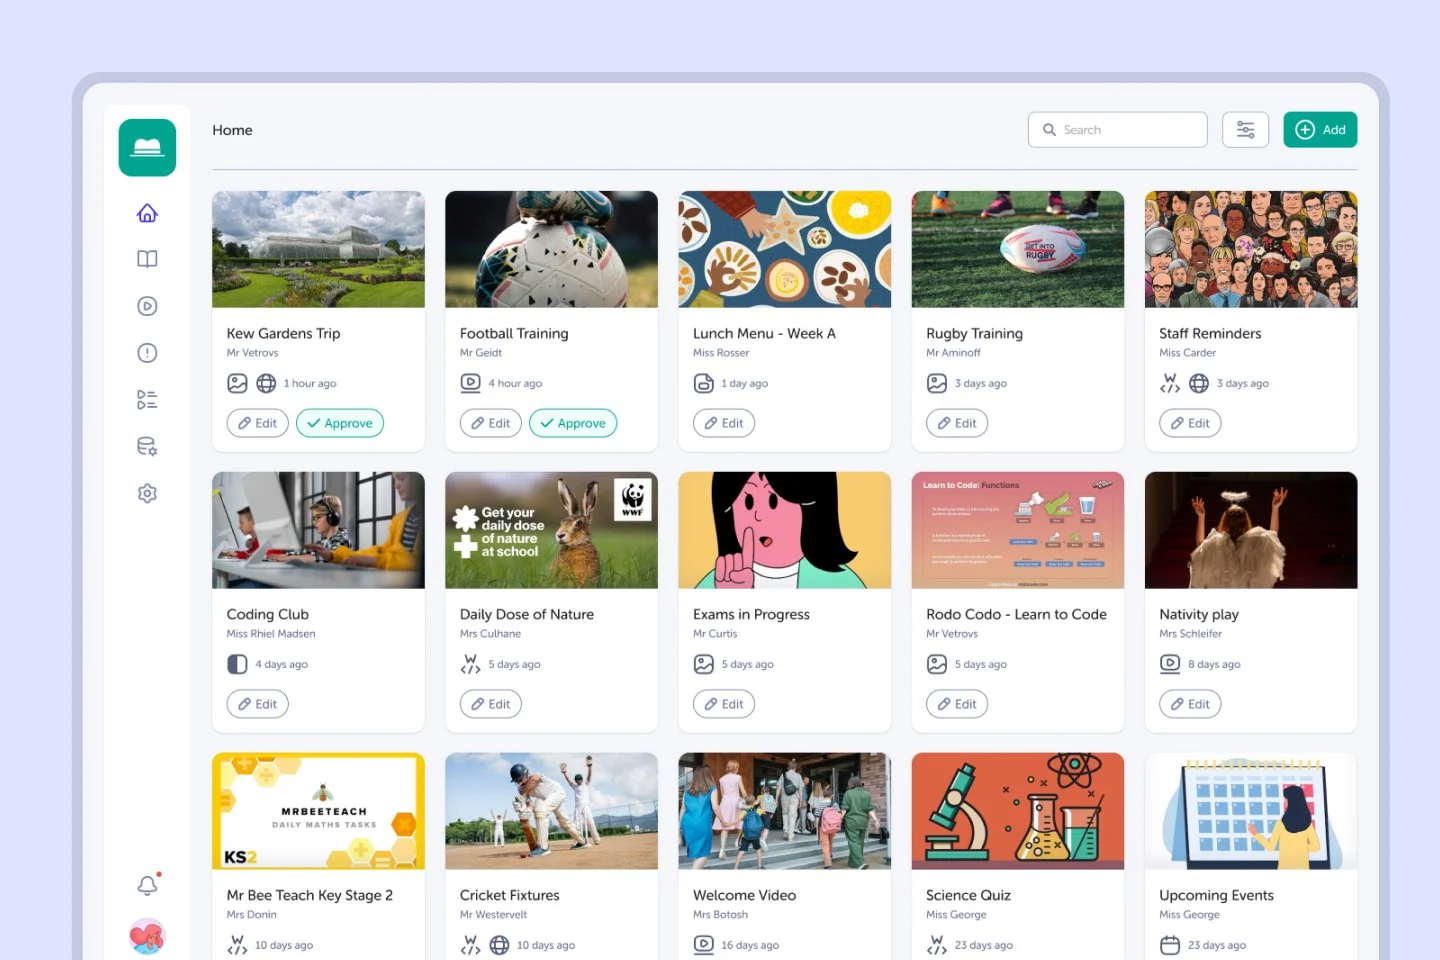Open the Football Training thumbnail
1440x960 pixels.
[551, 249]
